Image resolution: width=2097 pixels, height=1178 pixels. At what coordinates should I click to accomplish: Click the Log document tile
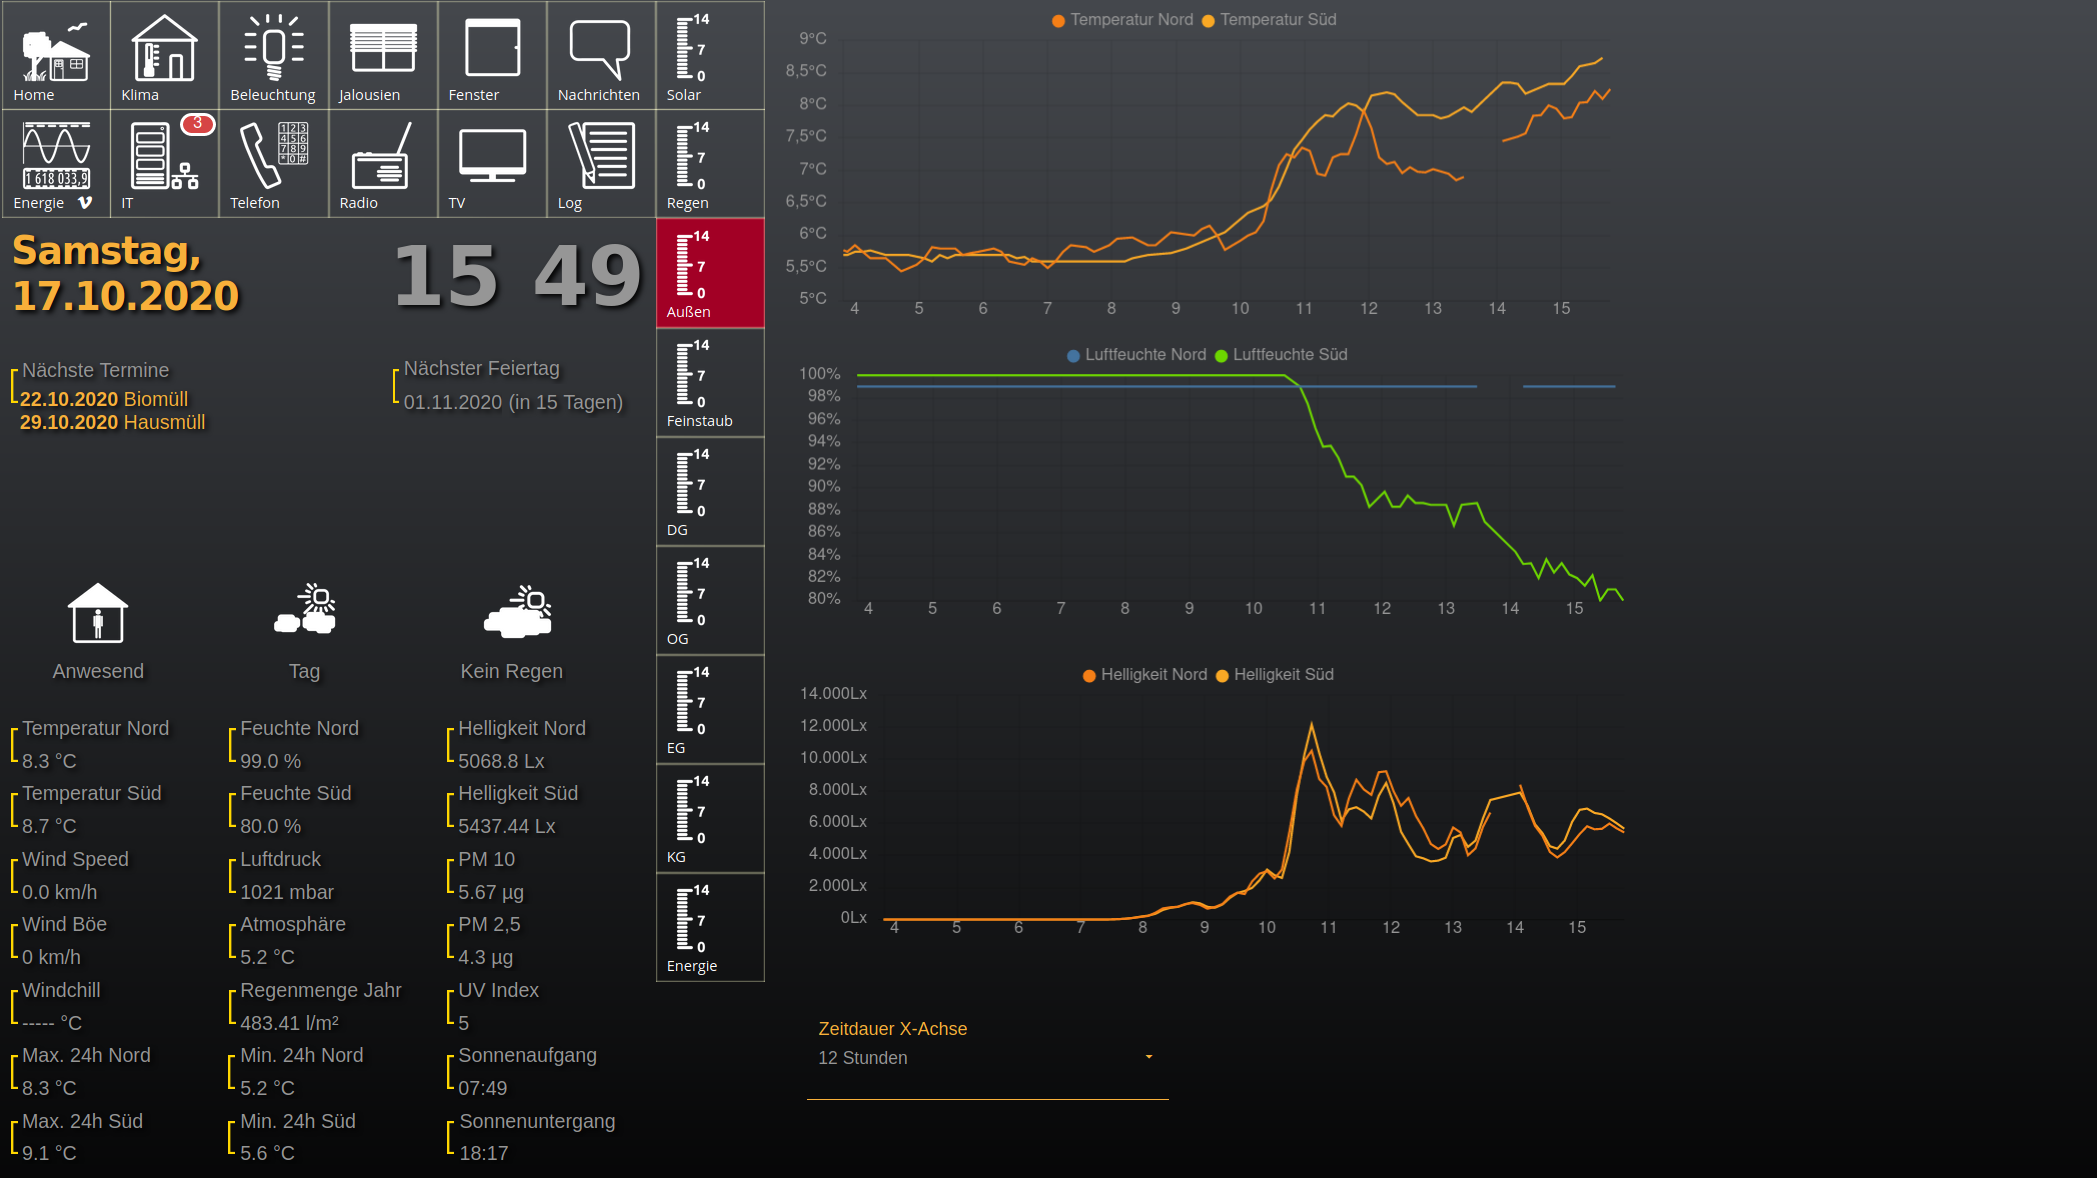[601, 164]
